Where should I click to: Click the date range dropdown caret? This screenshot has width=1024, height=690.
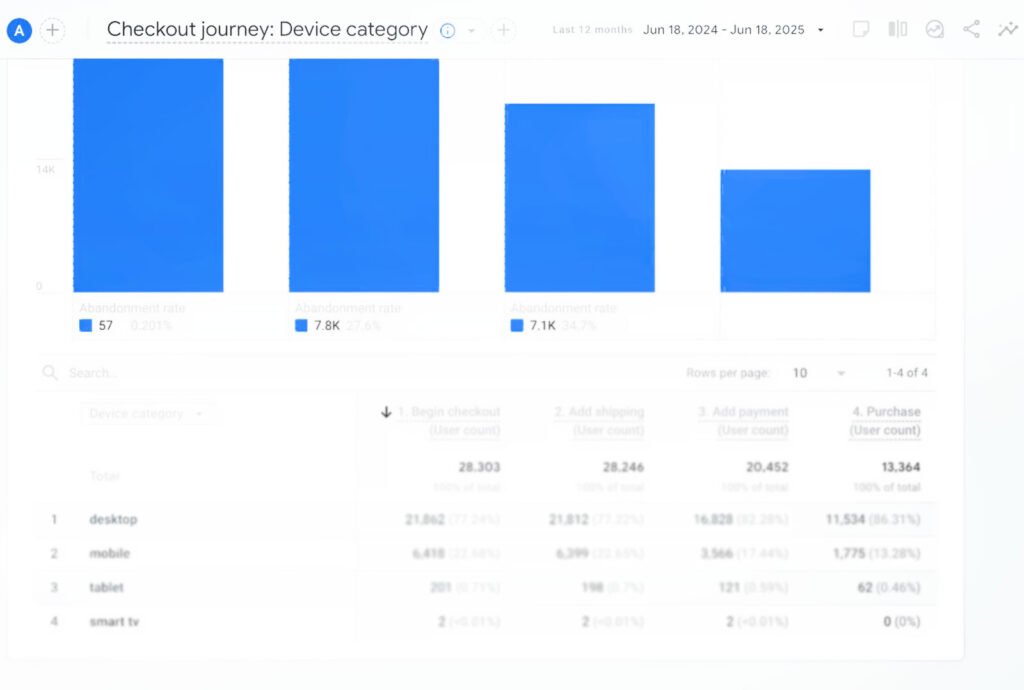tap(821, 30)
